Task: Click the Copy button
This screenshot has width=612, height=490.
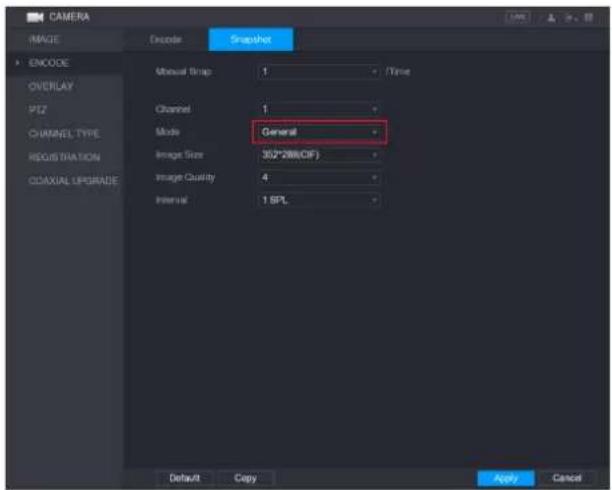Action: 245,478
